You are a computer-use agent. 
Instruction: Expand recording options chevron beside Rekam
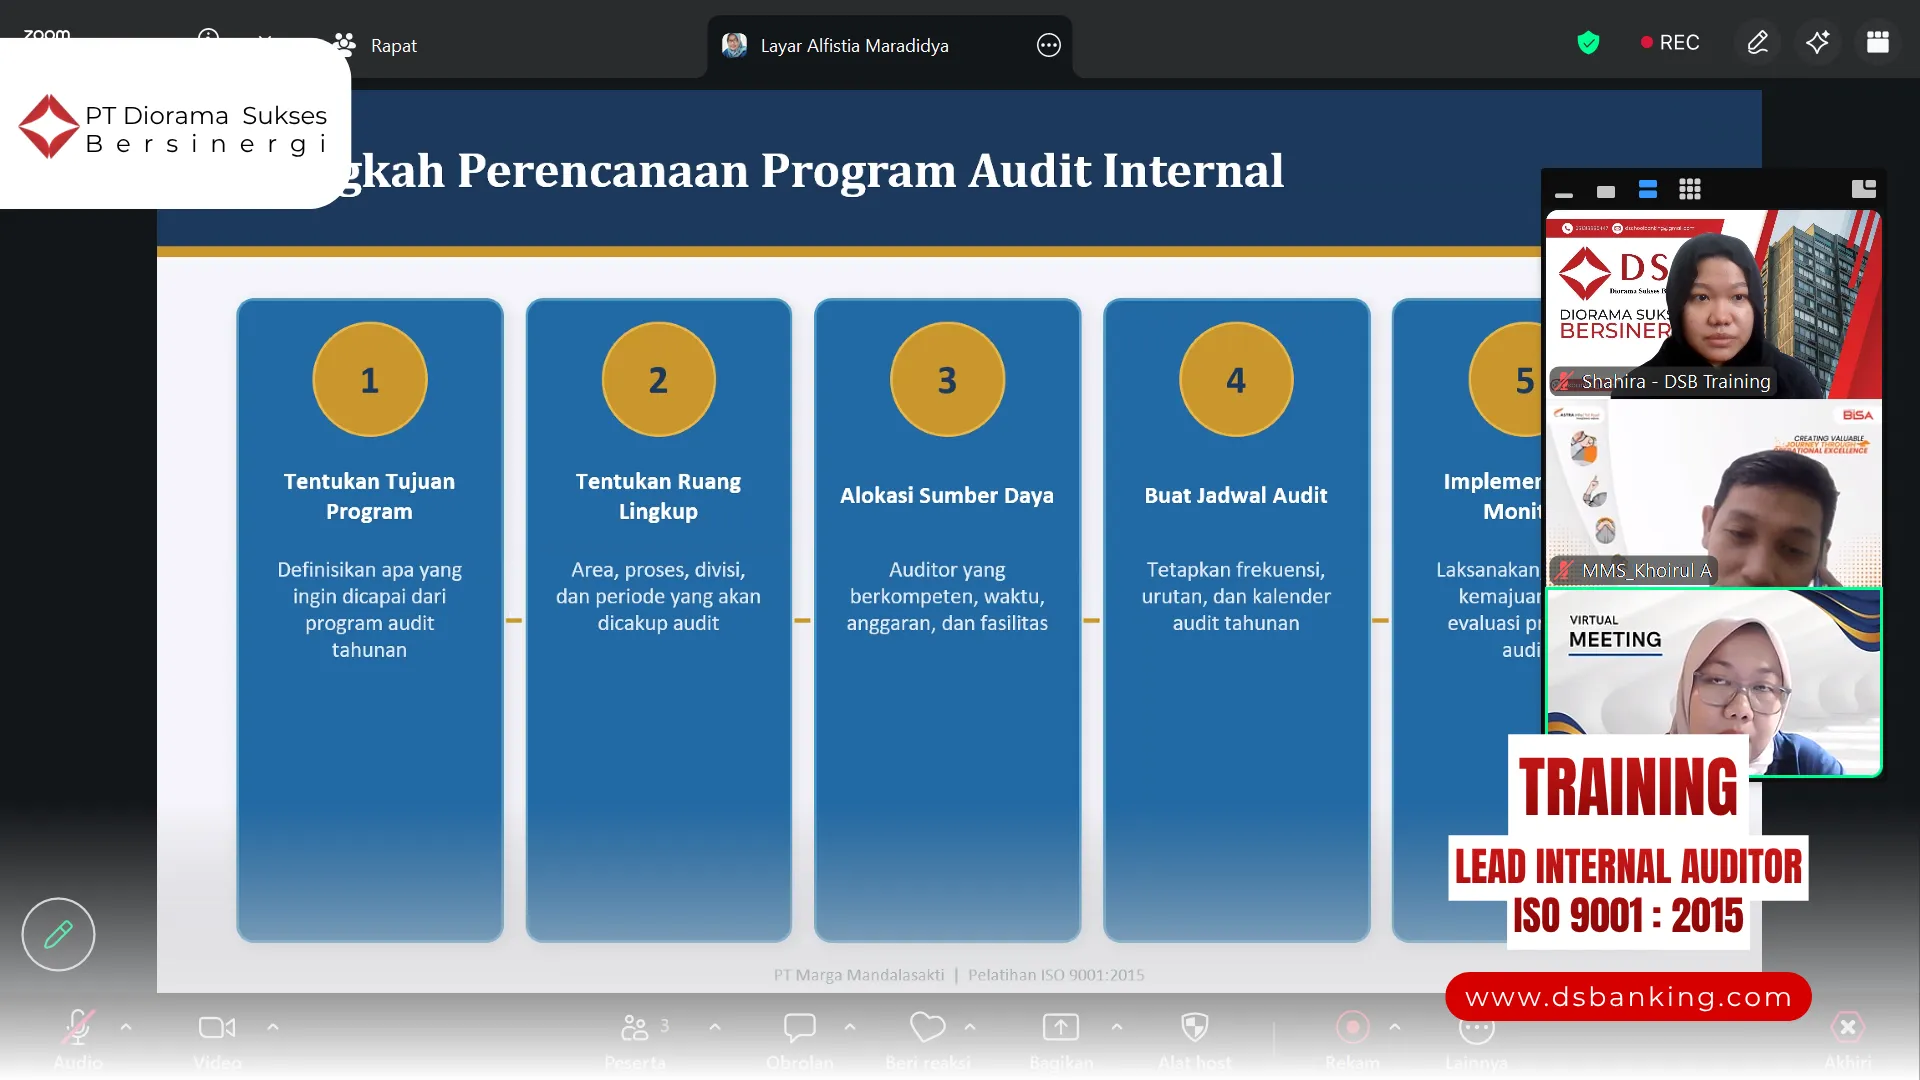1395,1027
